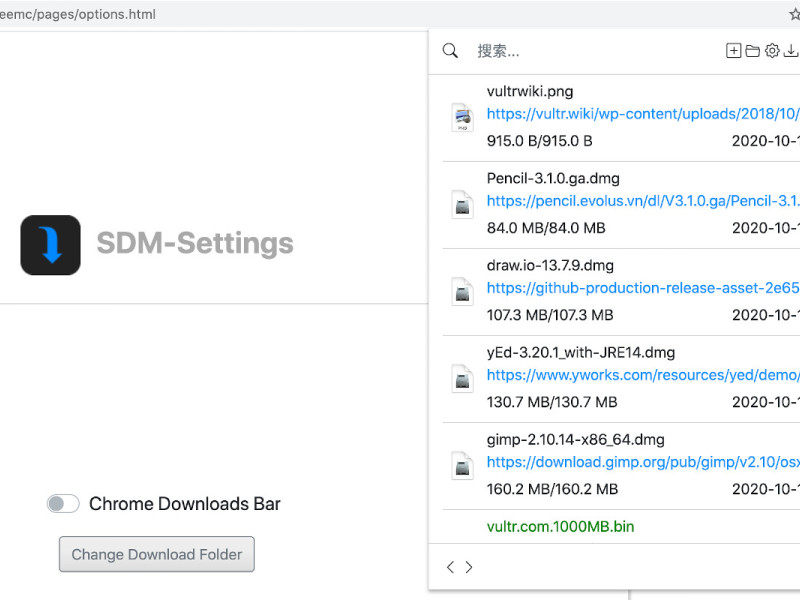Click the 130.7 MB/130.7 MB size text
The height and width of the screenshot is (600, 800).
pyautogui.click(x=552, y=402)
